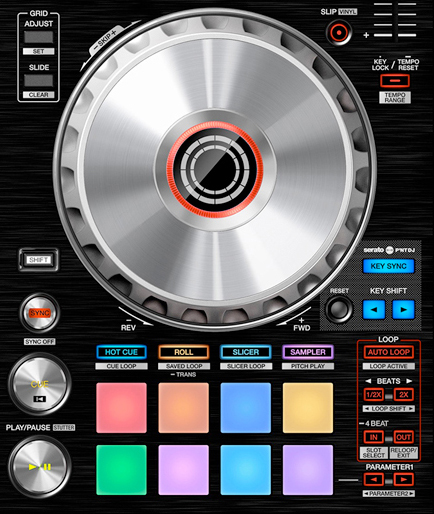The width and height of the screenshot is (434, 514).
Task: Click the Sync Off label
Action: tap(40, 342)
